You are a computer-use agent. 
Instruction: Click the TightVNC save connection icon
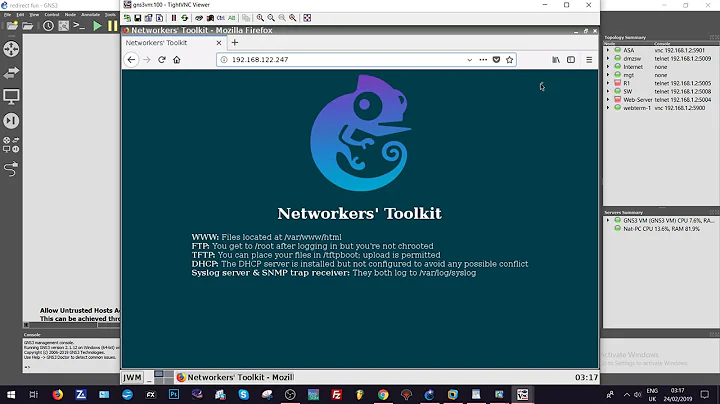click(x=137, y=18)
